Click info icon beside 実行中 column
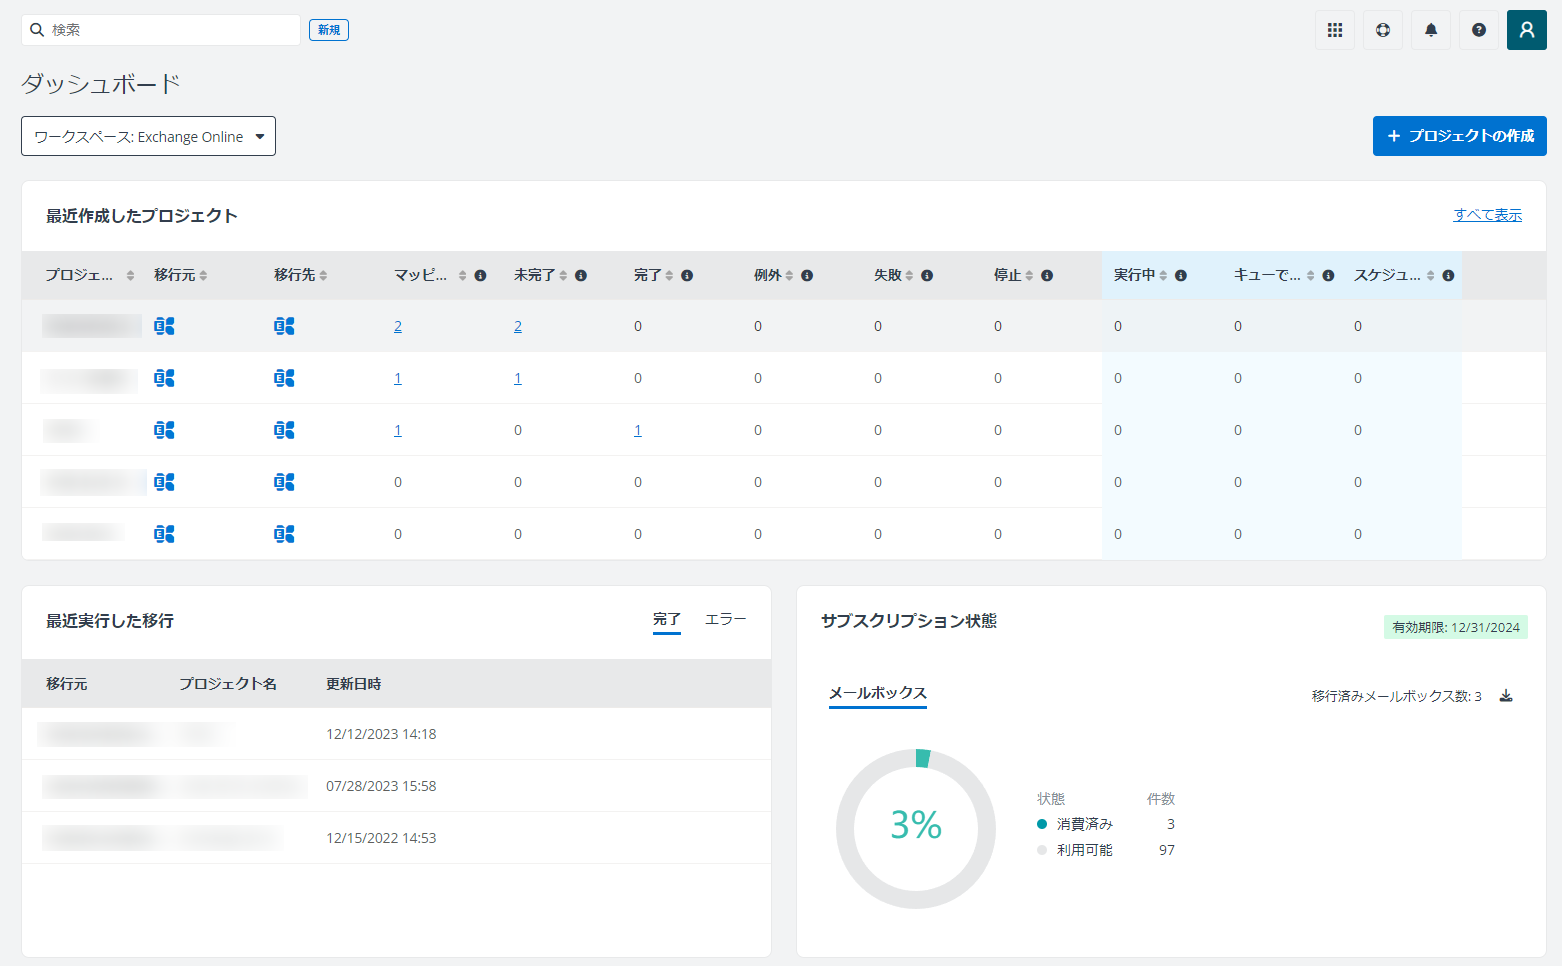The height and width of the screenshot is (966, 1562). click(1181, 276)
